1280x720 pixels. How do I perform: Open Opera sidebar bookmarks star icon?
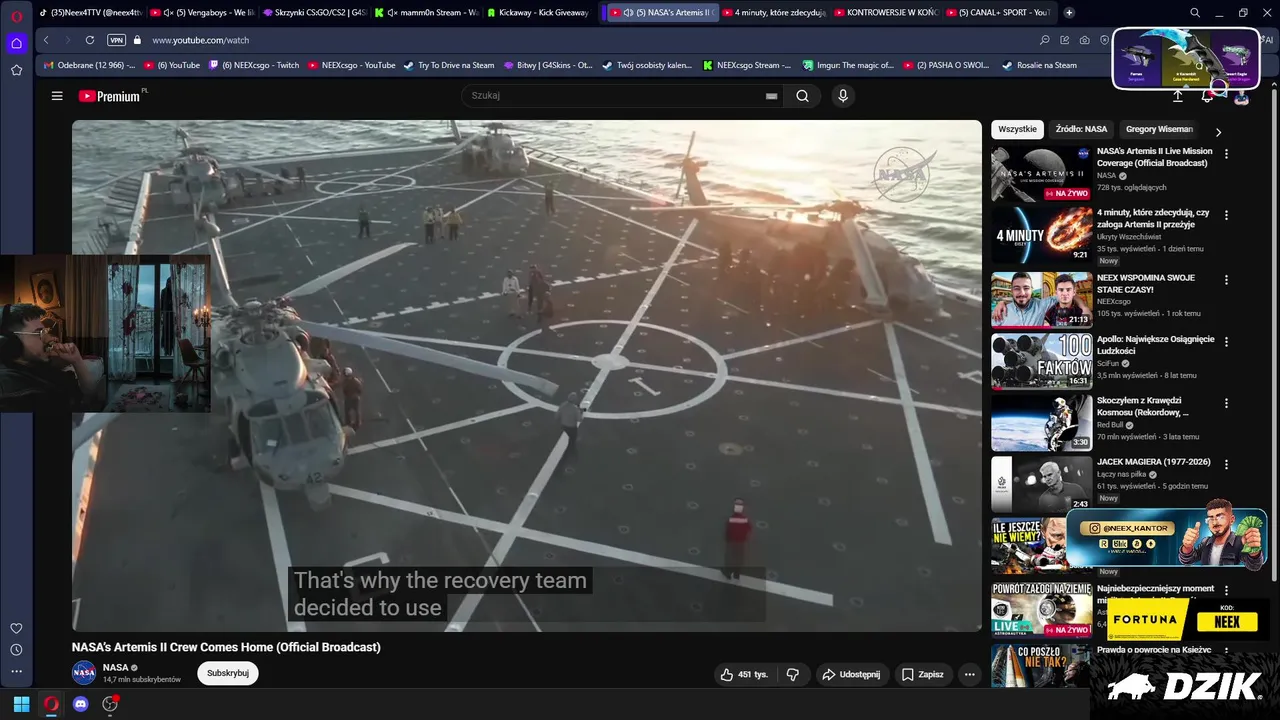[16, 70]
